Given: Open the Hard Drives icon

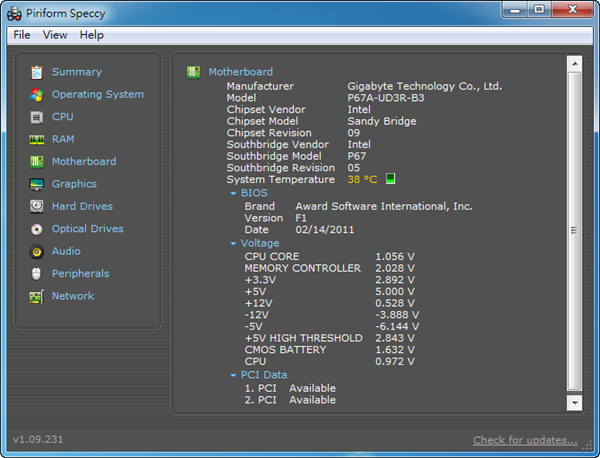Looking at the screenshot, I should pyautogui.click(x=37, y=207).
